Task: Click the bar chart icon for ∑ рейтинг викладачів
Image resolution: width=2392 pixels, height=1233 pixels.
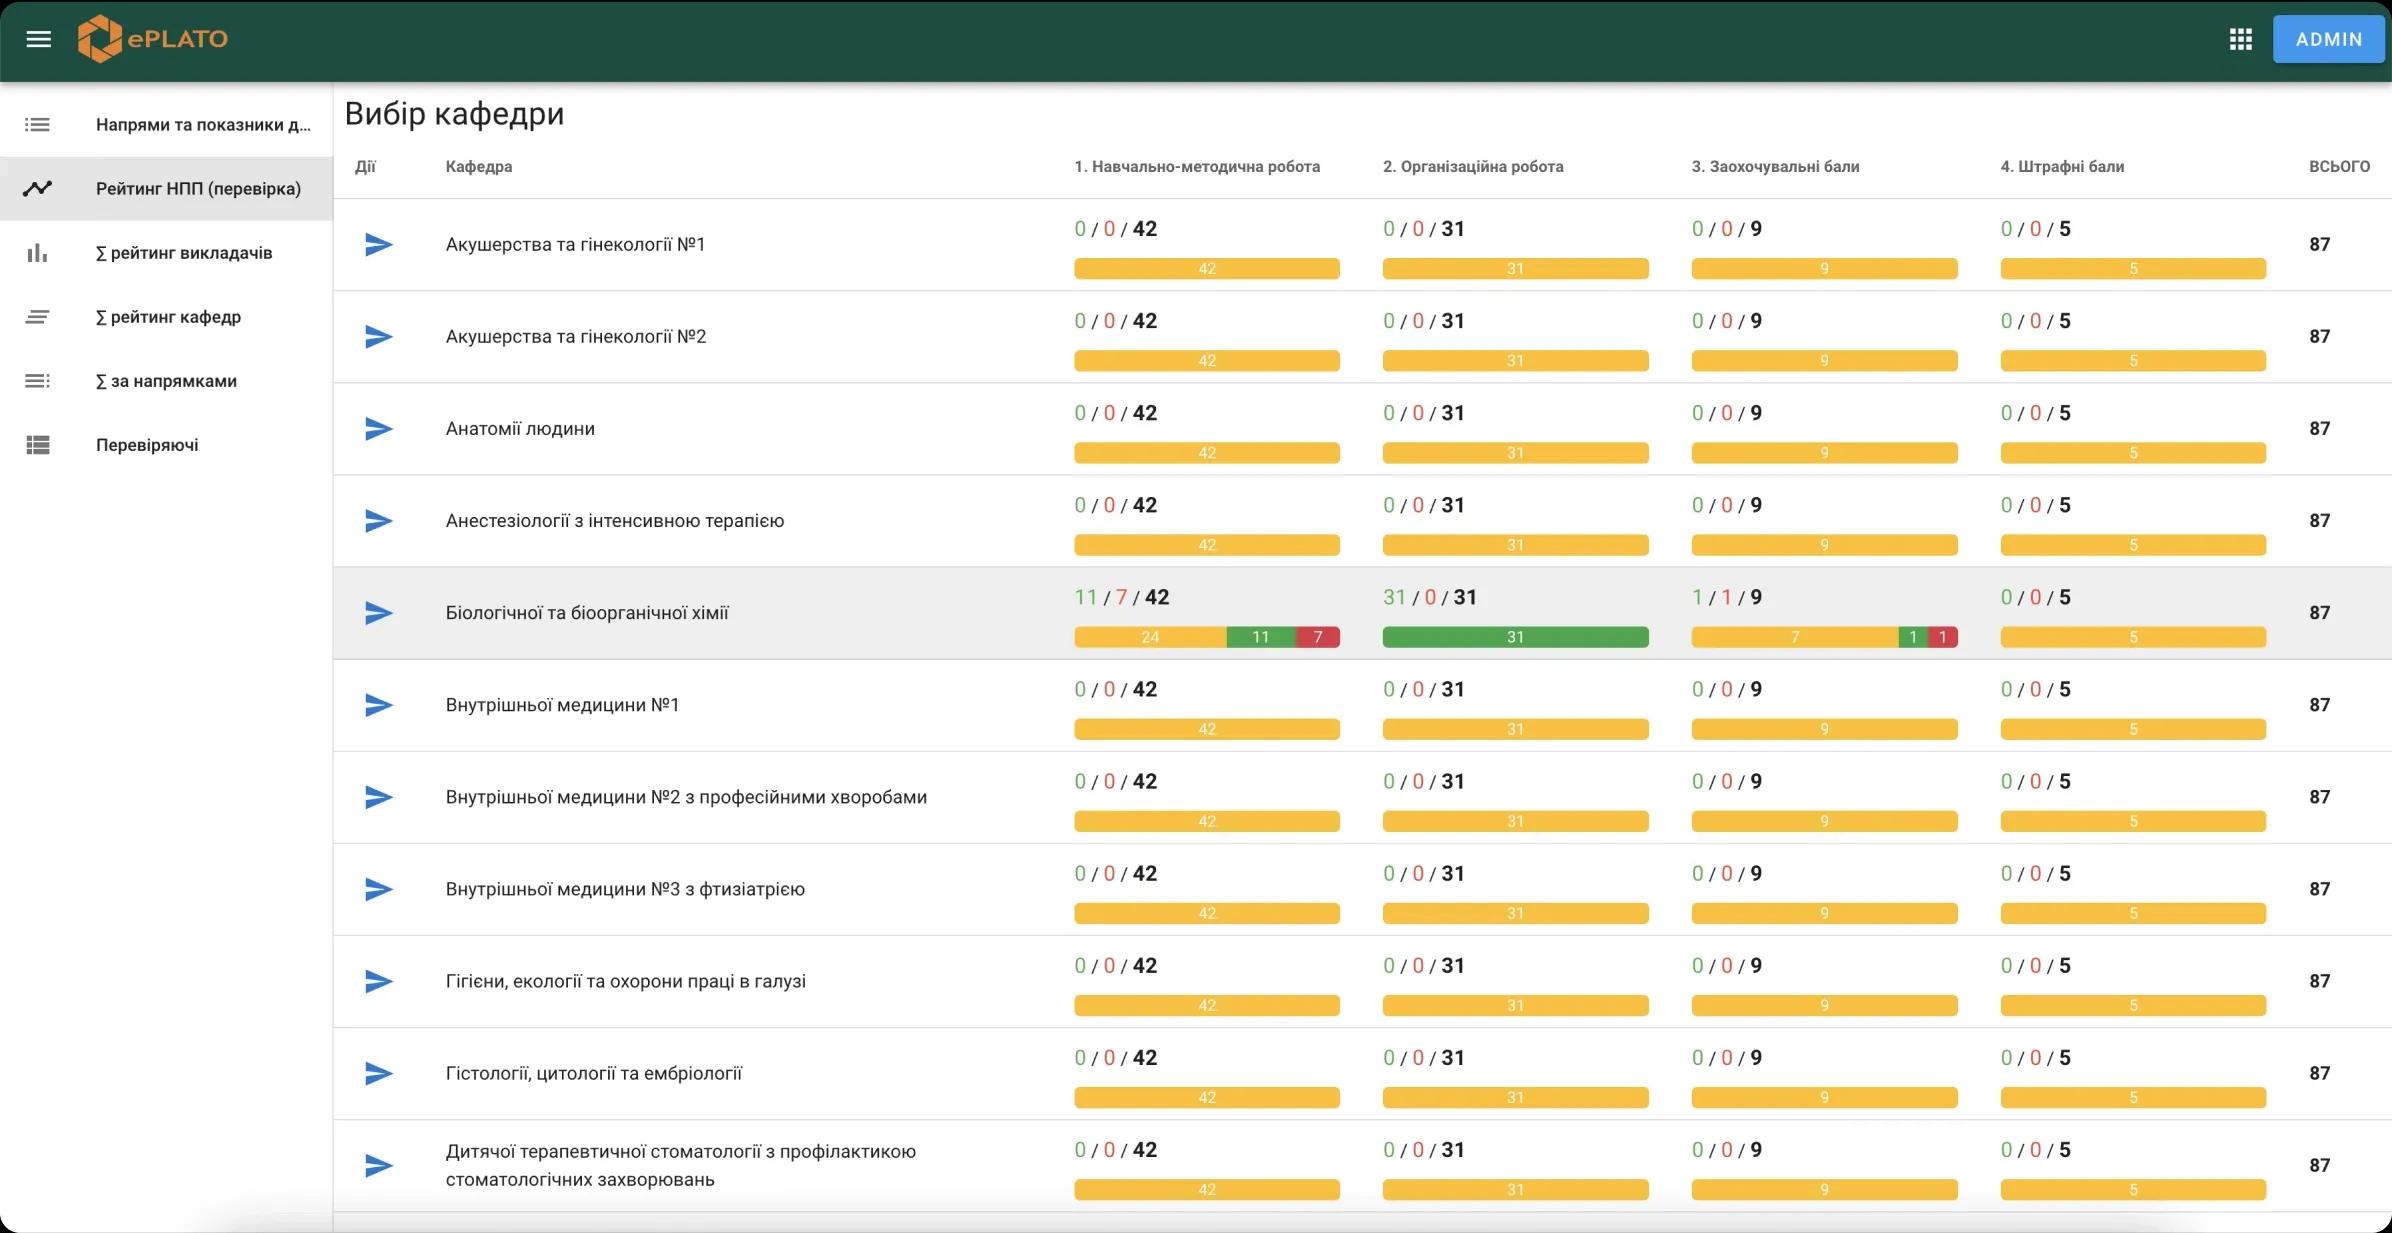Action: point(37,253)
